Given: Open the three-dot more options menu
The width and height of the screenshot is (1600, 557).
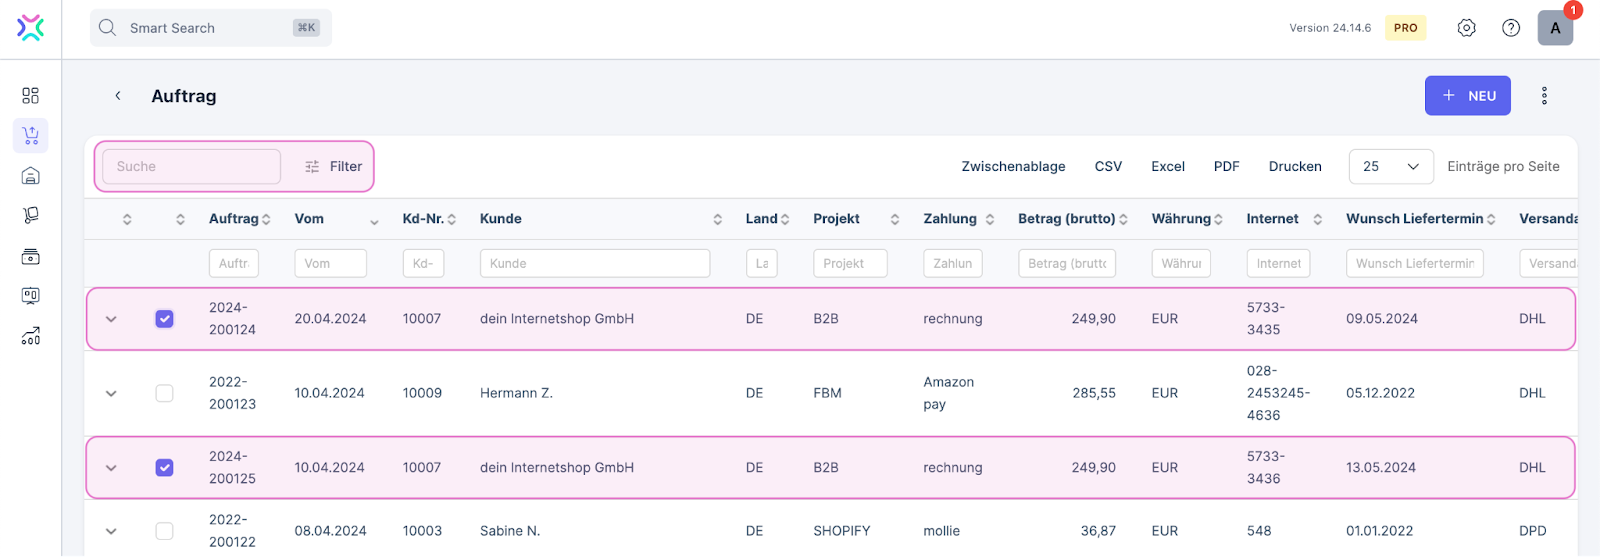Looking at the screenshot, I should point(1544,96).
